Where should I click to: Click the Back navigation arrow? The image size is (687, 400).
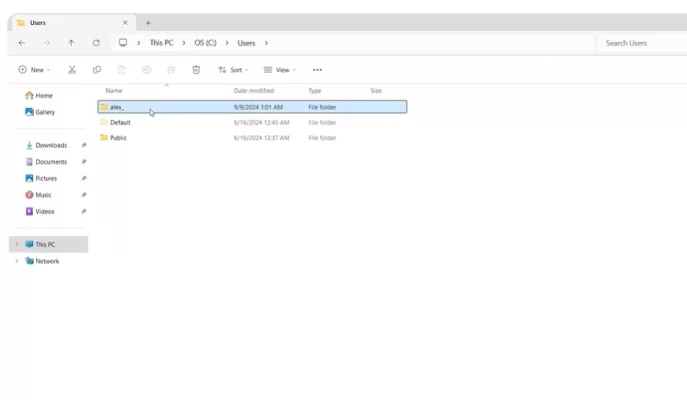[x=22, y=43]
